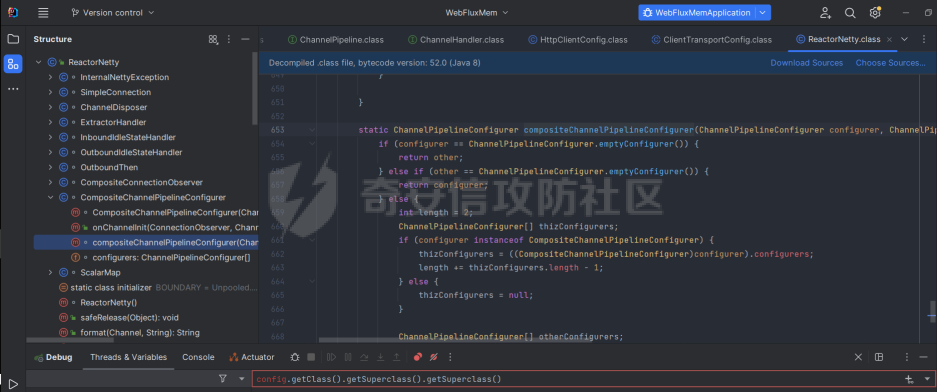Click Step Into icon

point(380,357)
